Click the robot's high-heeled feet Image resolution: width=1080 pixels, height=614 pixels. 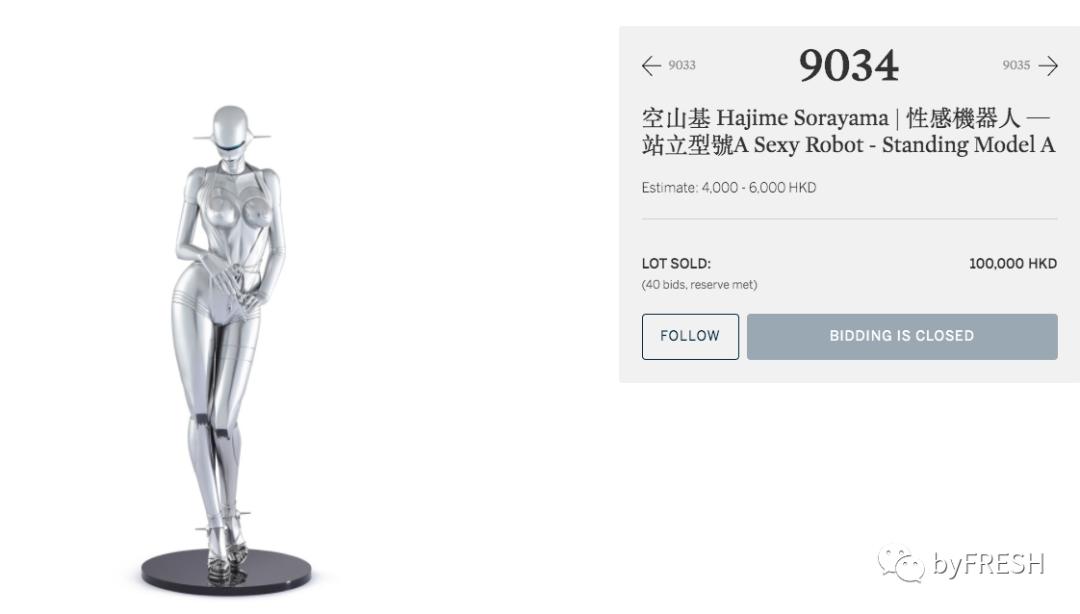click(x=226, y=548)
